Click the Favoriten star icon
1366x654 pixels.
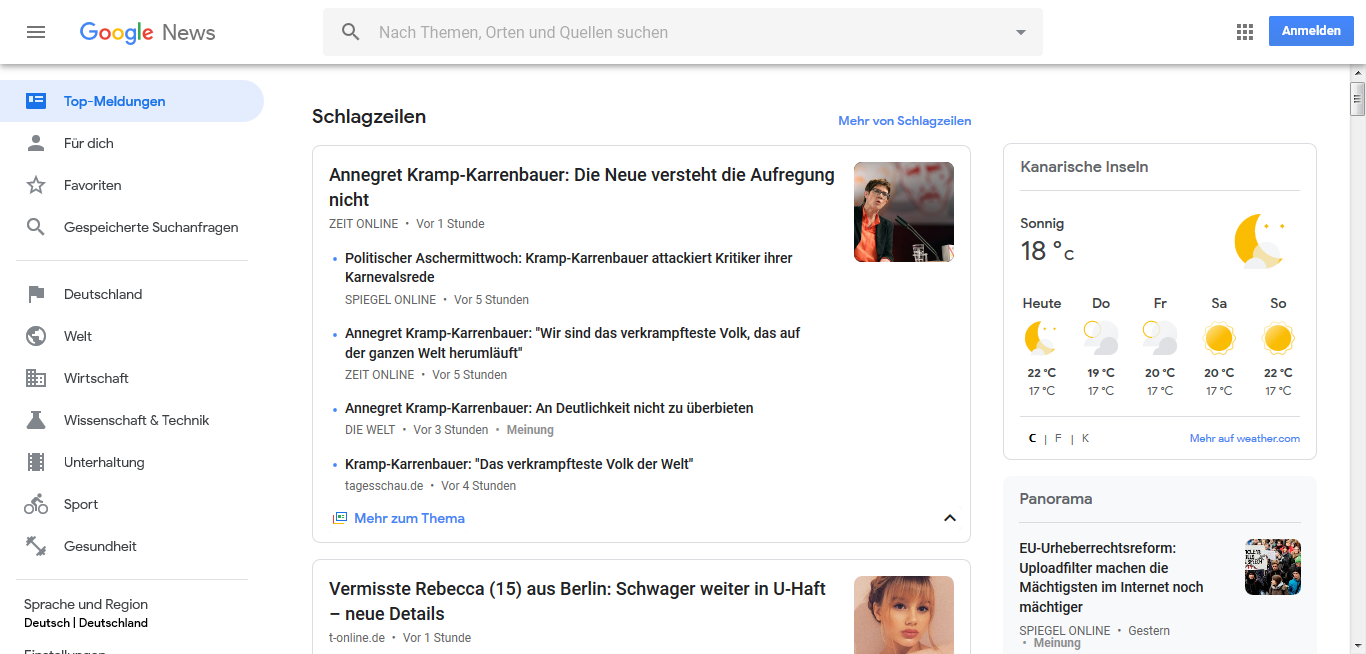point(36,185)
